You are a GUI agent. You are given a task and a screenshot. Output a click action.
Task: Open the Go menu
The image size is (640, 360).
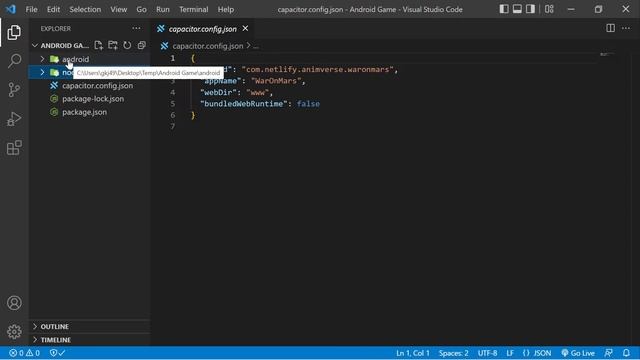[x=141, y=9]
